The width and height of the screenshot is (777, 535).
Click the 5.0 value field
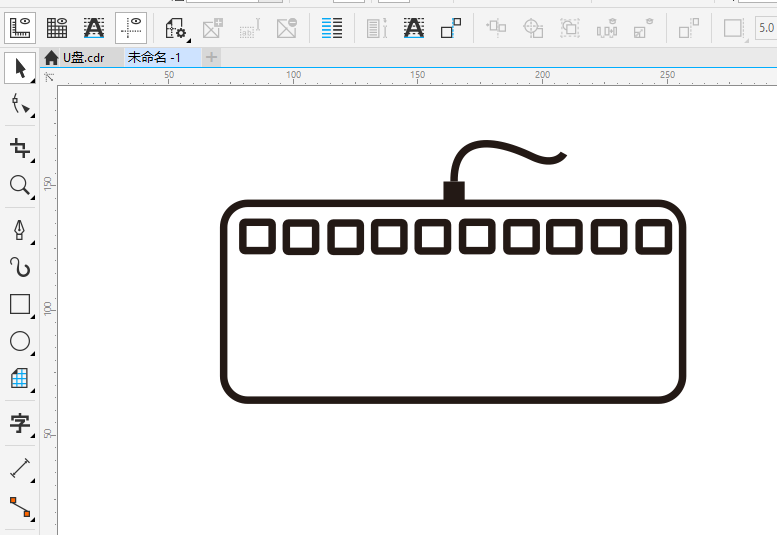pyautogui.click(x=766, y=28)
